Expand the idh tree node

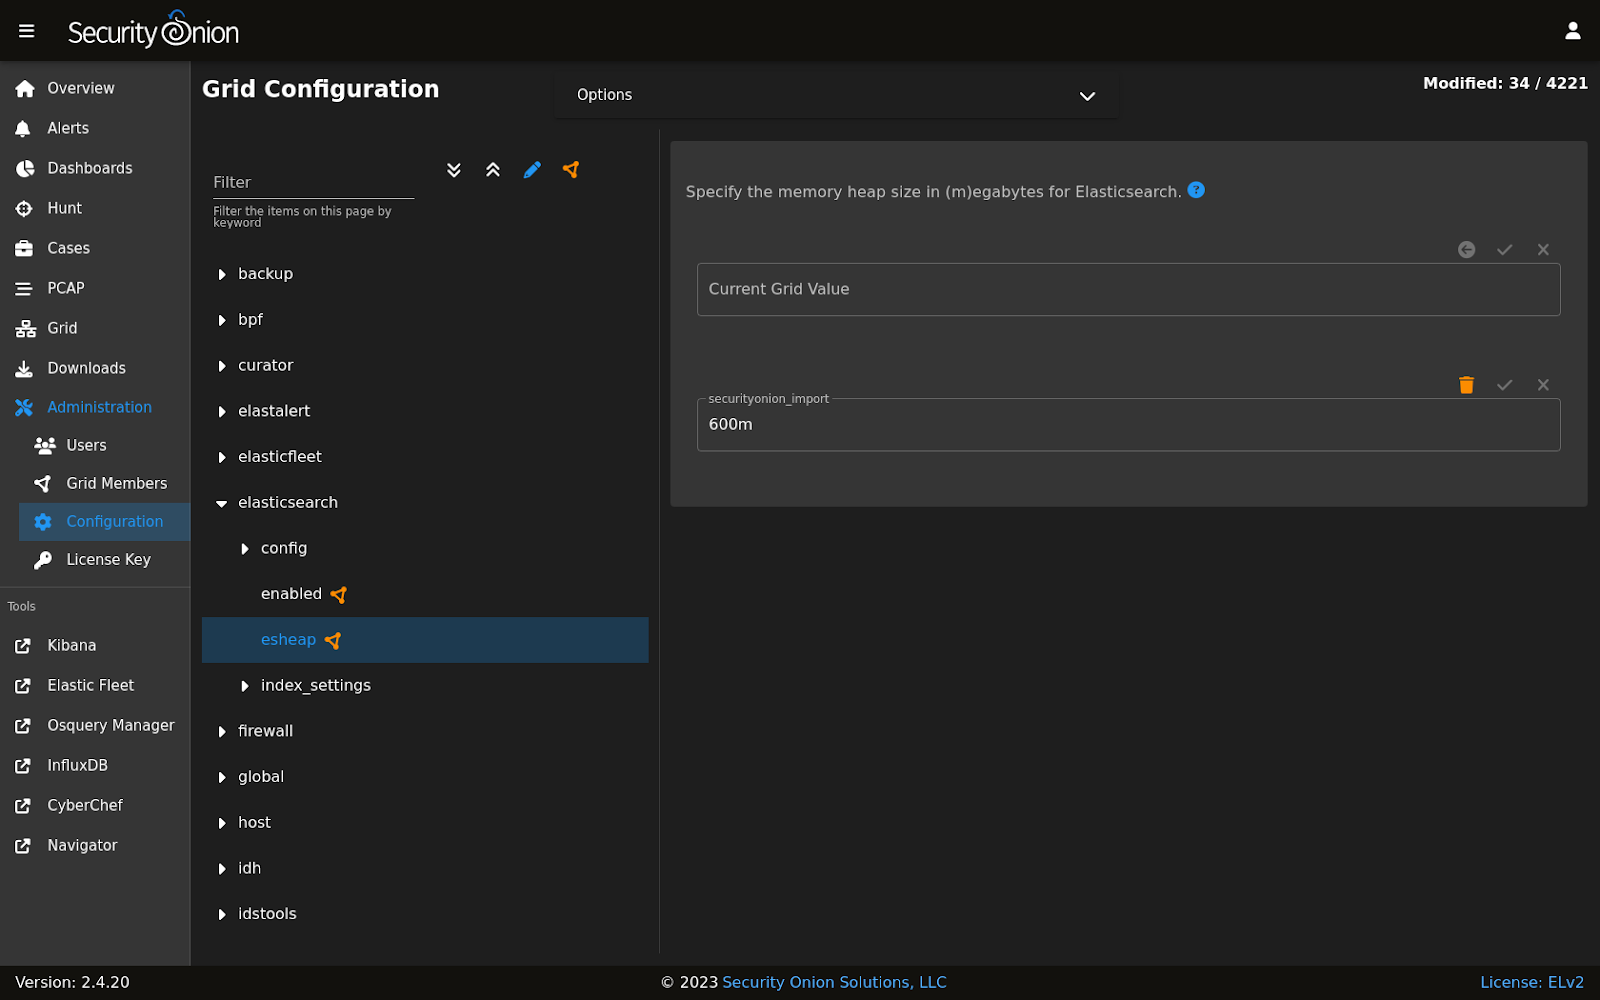pos(222,869)
